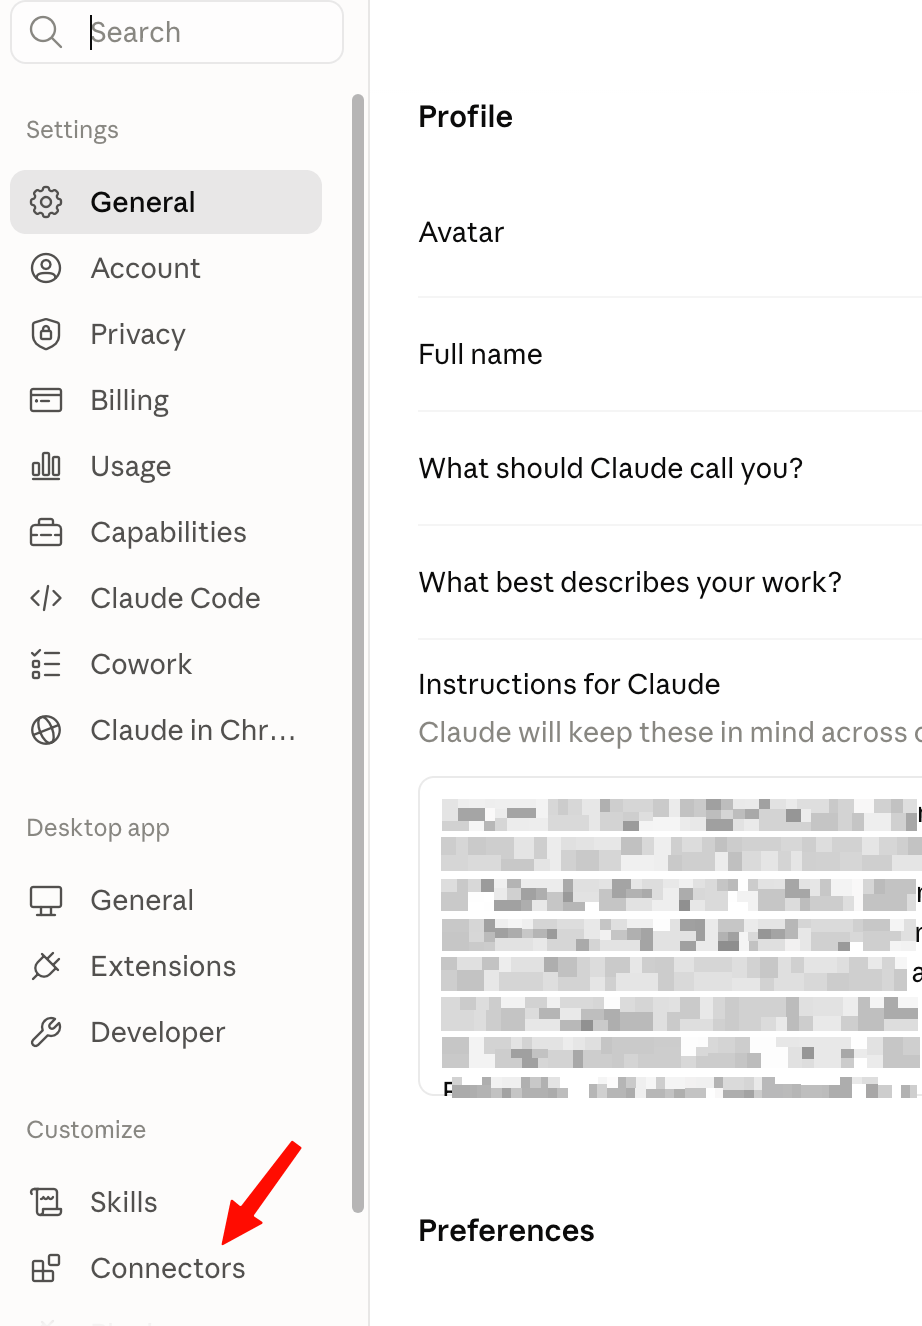Open the Capabilities settings page
Image resolution: width=922 pixels, height=1326 pixels.
(166, 532)
